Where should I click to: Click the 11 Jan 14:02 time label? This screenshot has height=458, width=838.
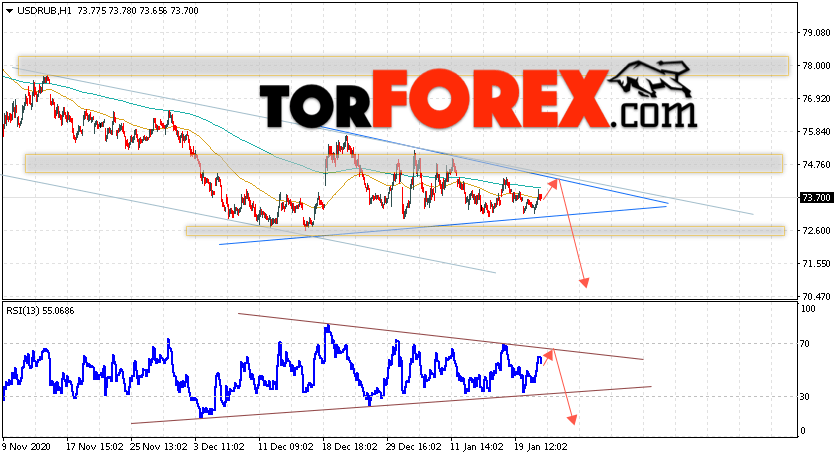pyautogui.click(x=477, y=446)
